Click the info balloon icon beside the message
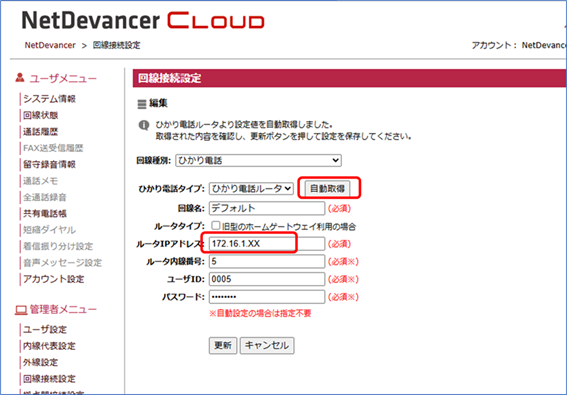This screenshot has height=395, width=567. point(144,126)
